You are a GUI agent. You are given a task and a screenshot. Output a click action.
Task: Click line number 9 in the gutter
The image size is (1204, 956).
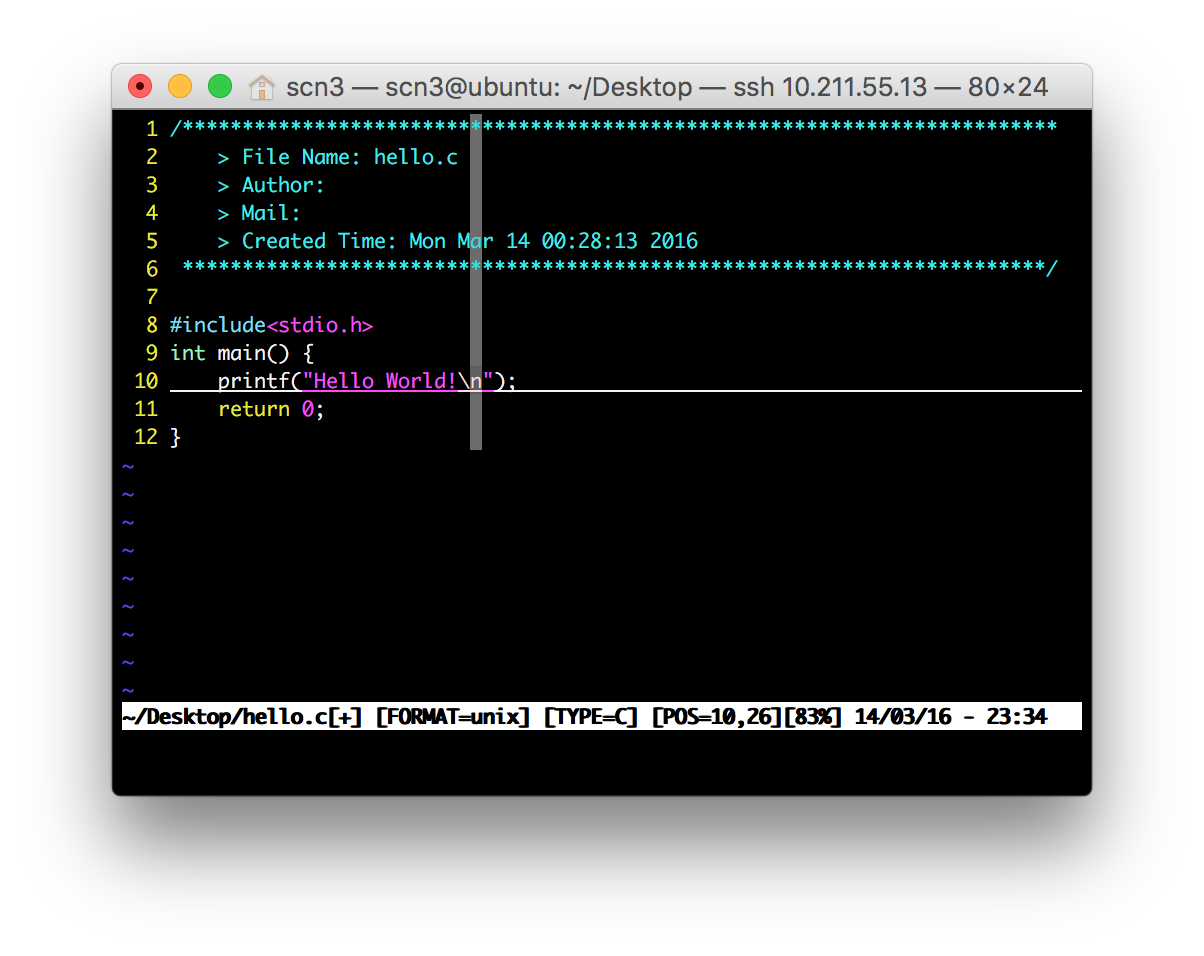click(x=152, y=353)
